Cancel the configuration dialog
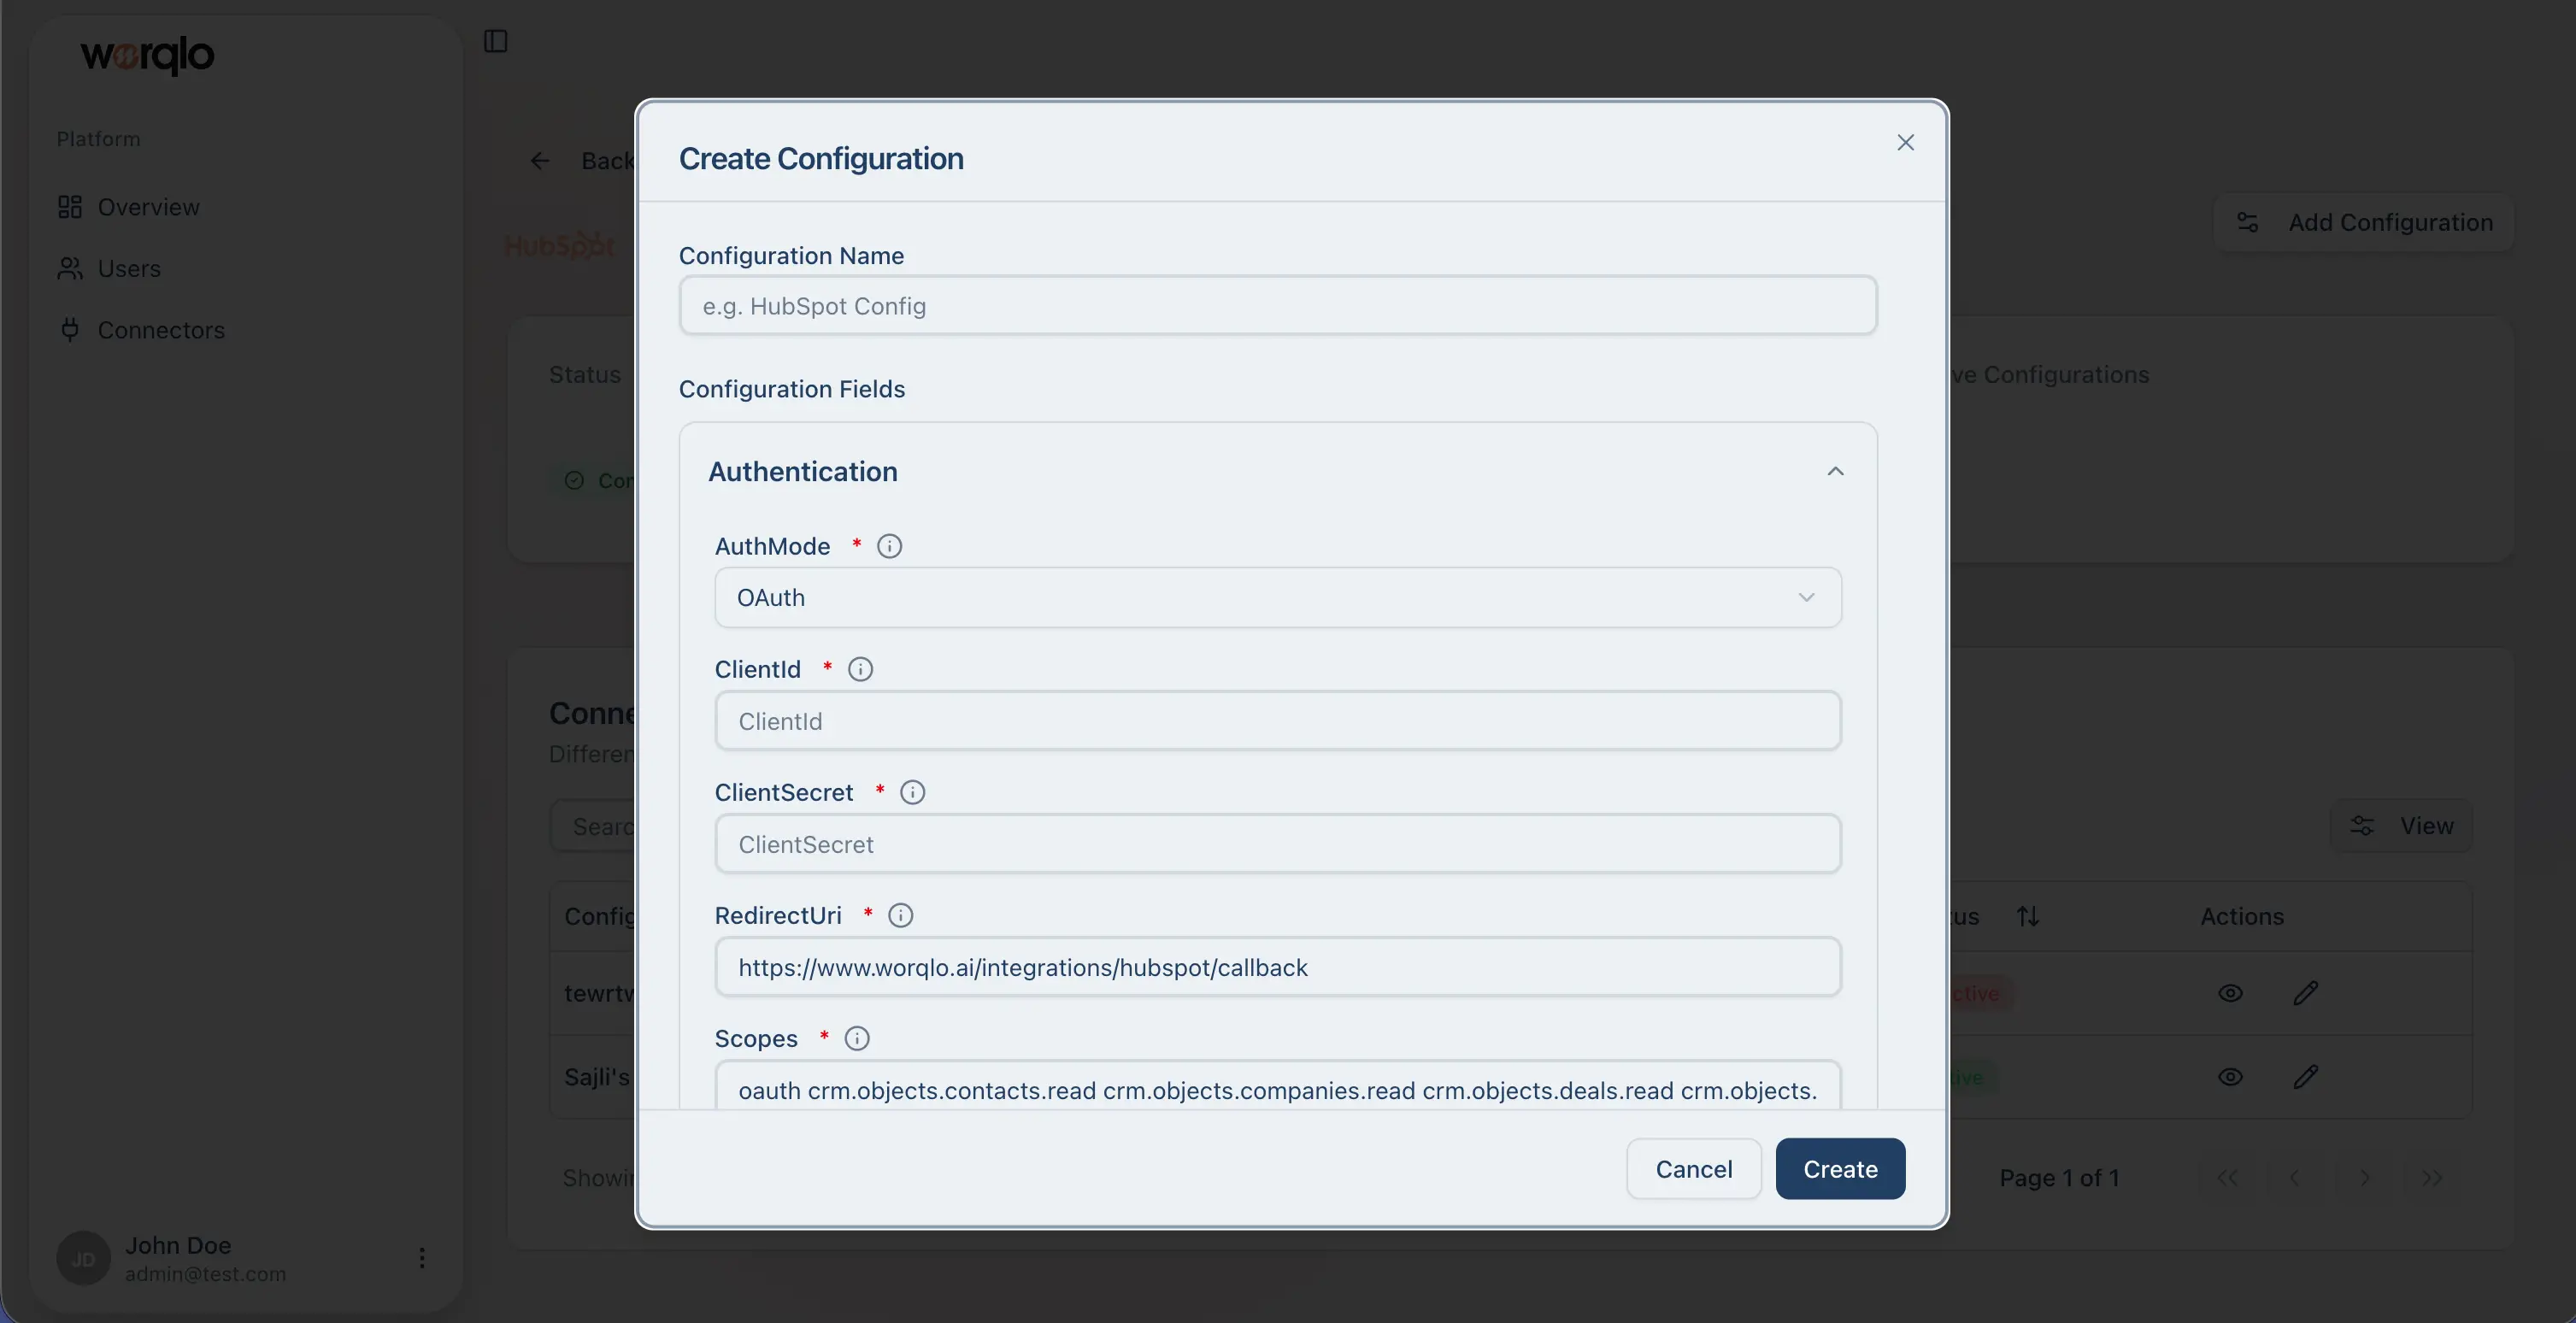 coord(1692,1169)
